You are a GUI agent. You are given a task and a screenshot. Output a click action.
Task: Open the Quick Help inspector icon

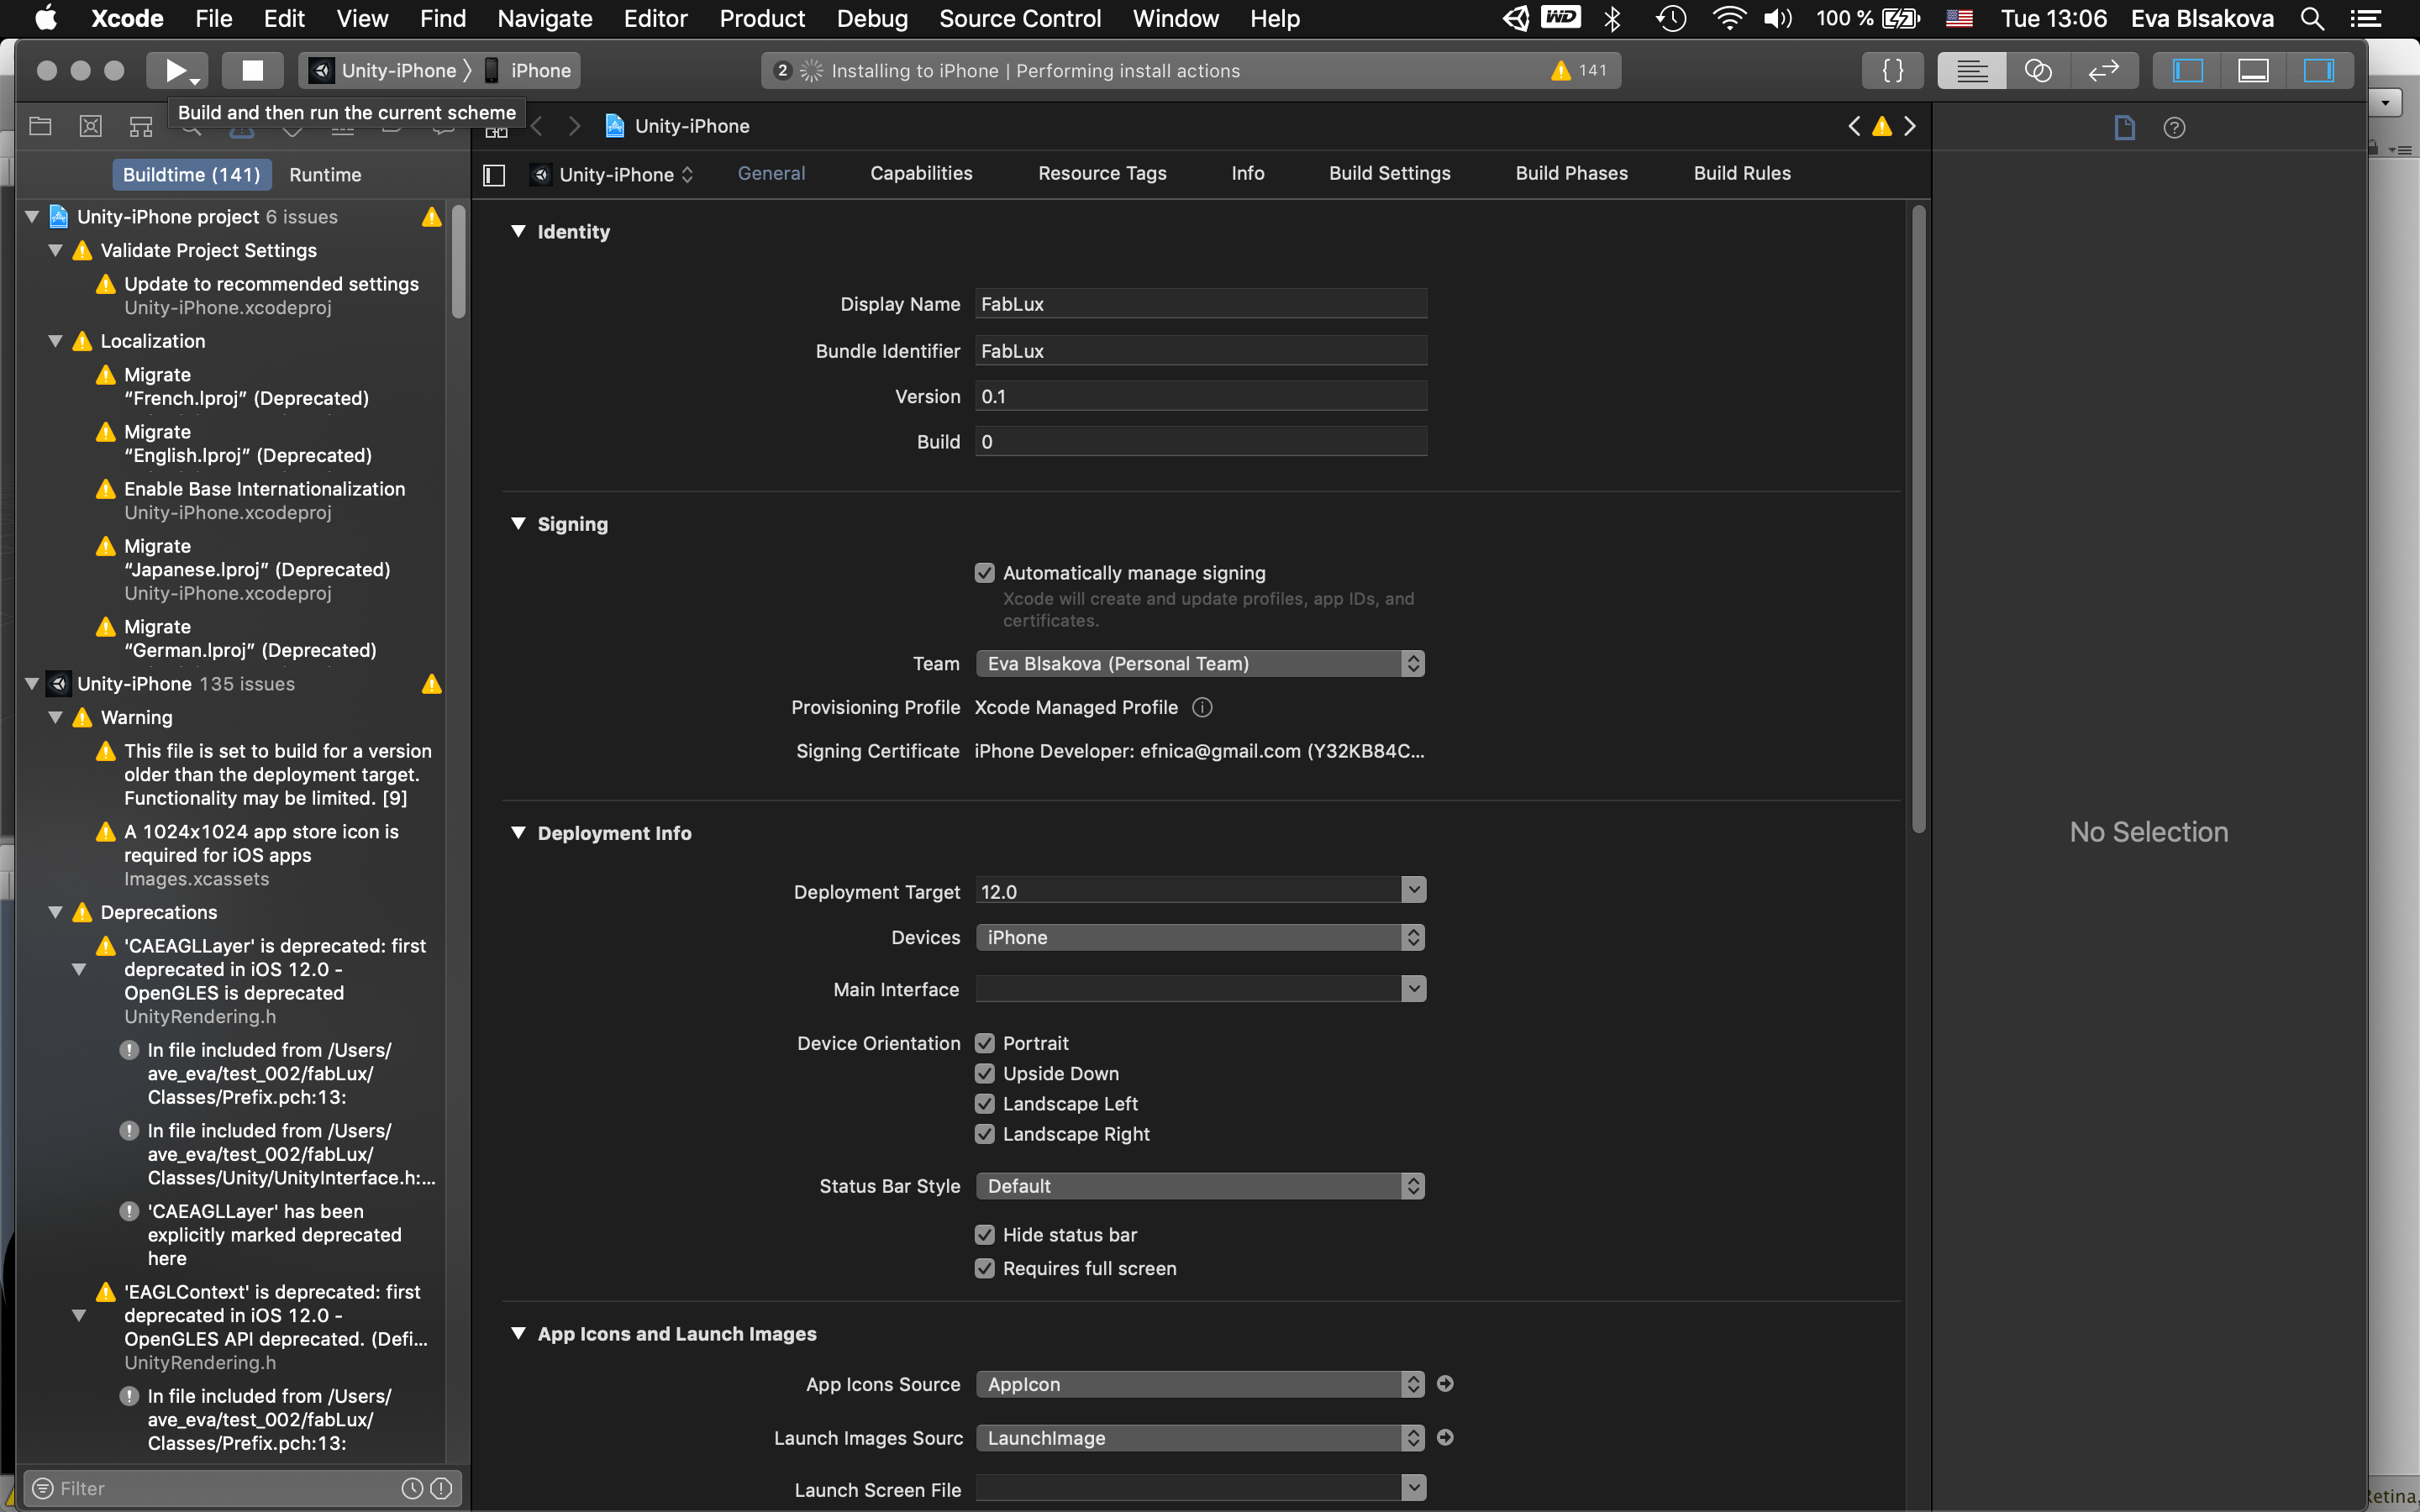tap(2174, 128)
